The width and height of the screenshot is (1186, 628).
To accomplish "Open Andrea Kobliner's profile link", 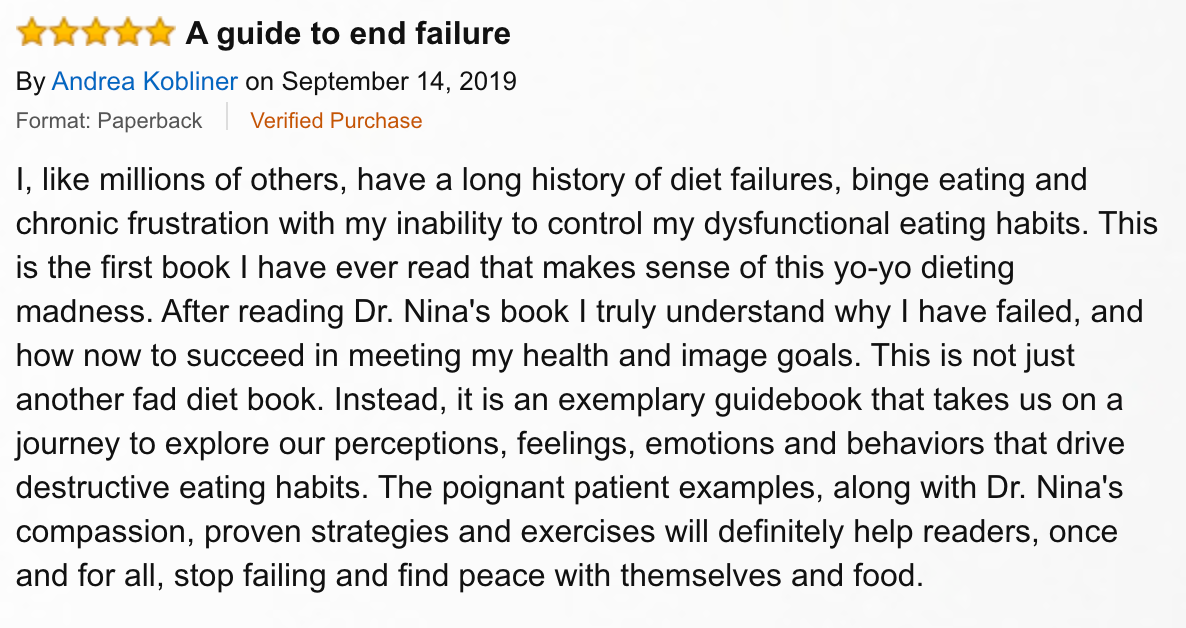I will point(144,81).
